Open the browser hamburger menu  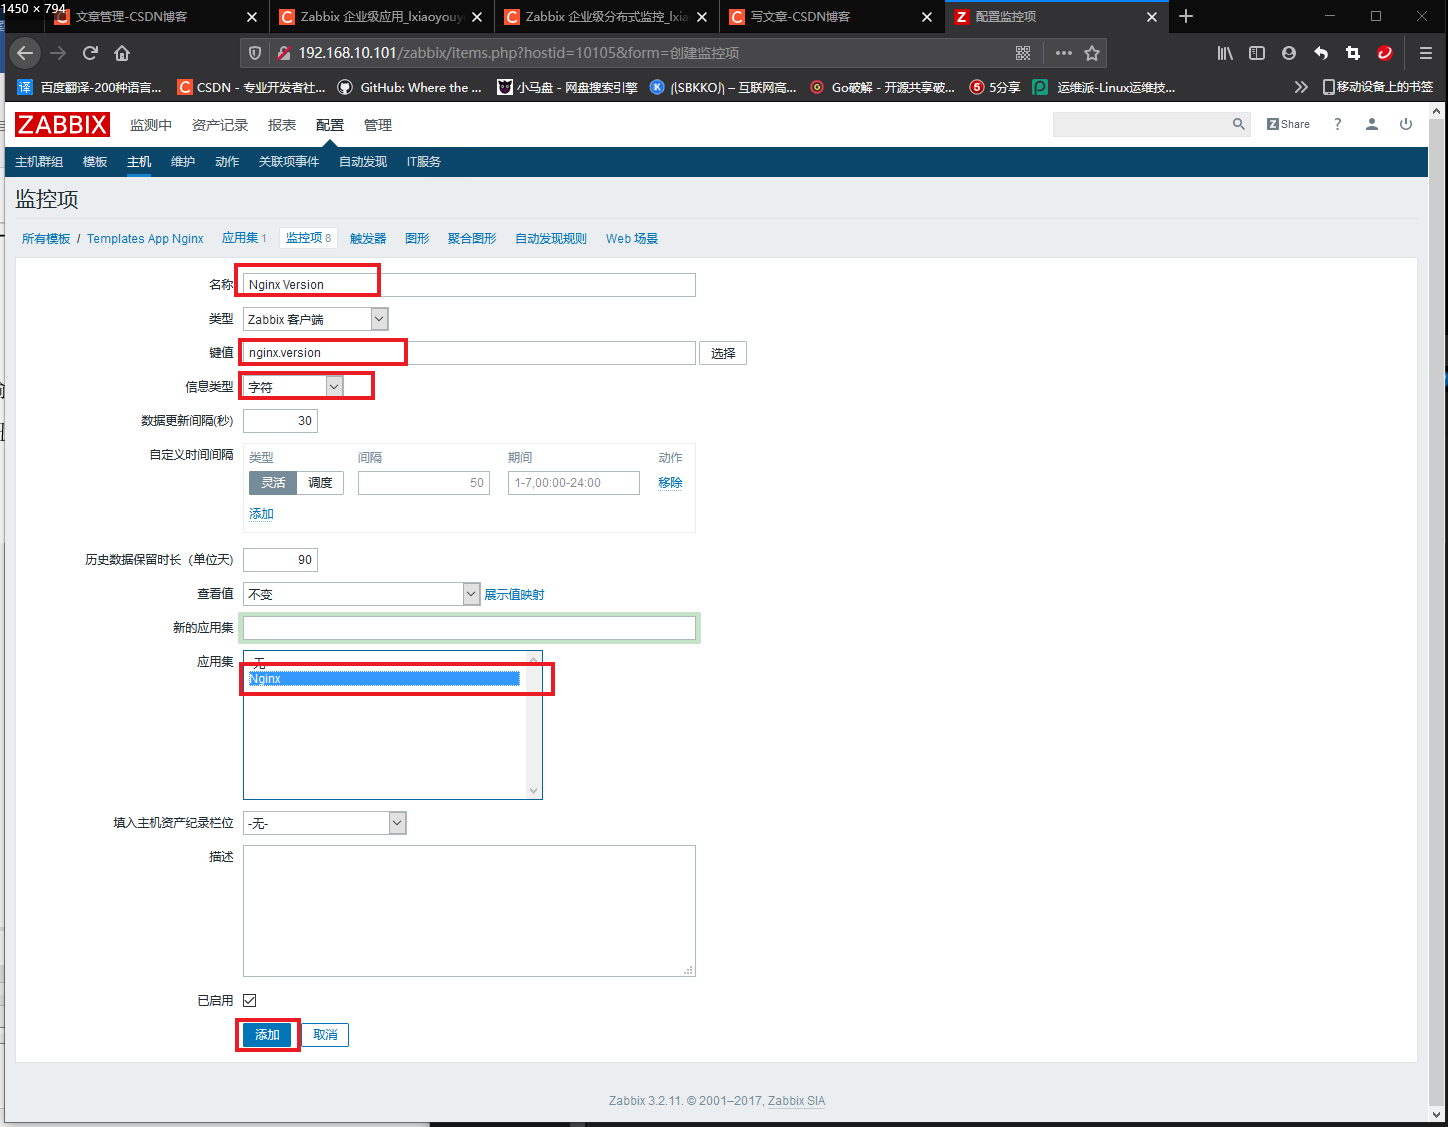coord(1426,53)
